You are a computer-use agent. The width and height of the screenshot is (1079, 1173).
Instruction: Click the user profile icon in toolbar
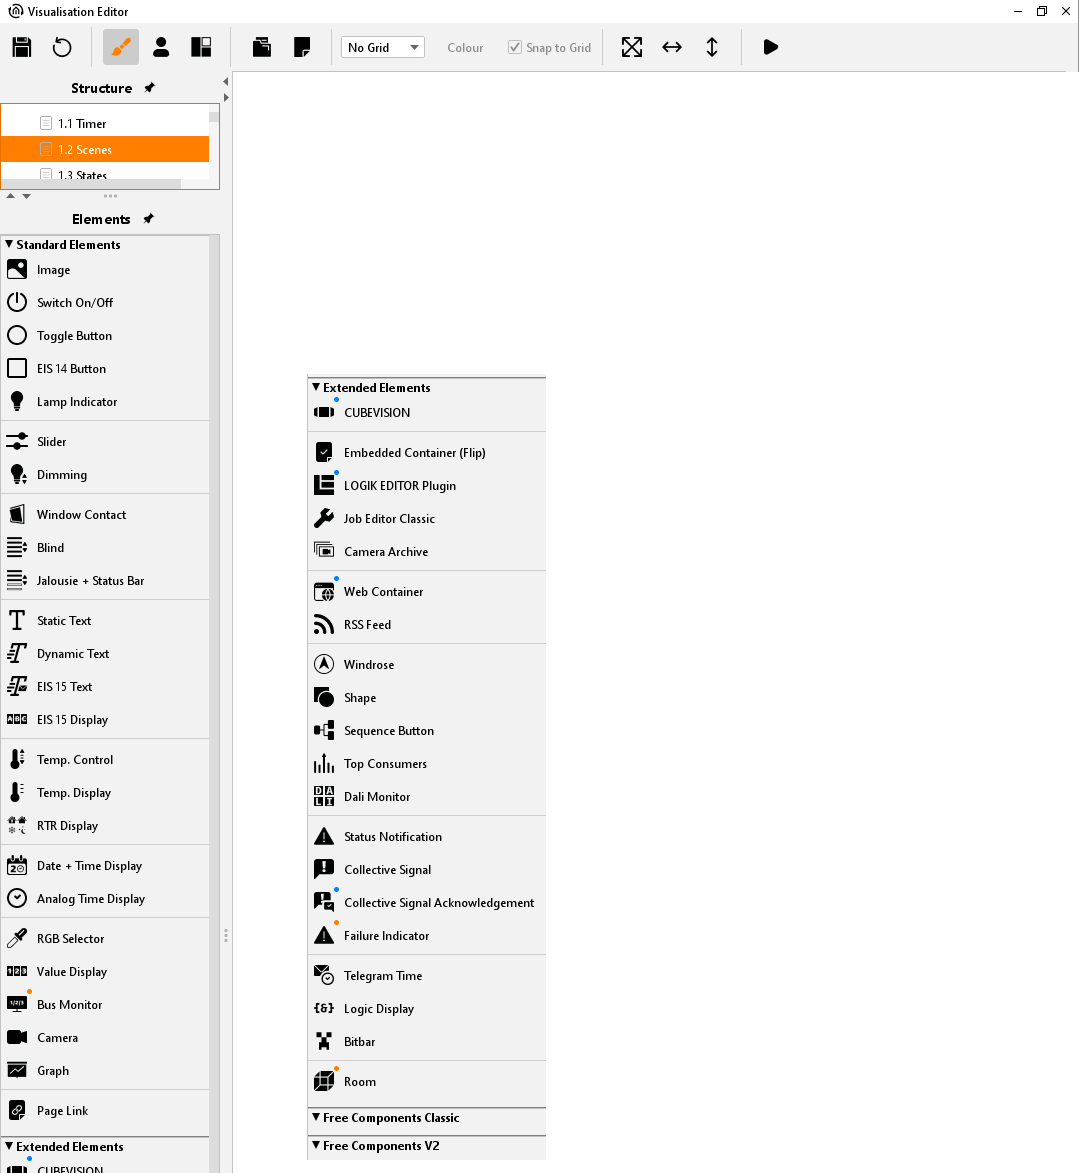(161, 47)
